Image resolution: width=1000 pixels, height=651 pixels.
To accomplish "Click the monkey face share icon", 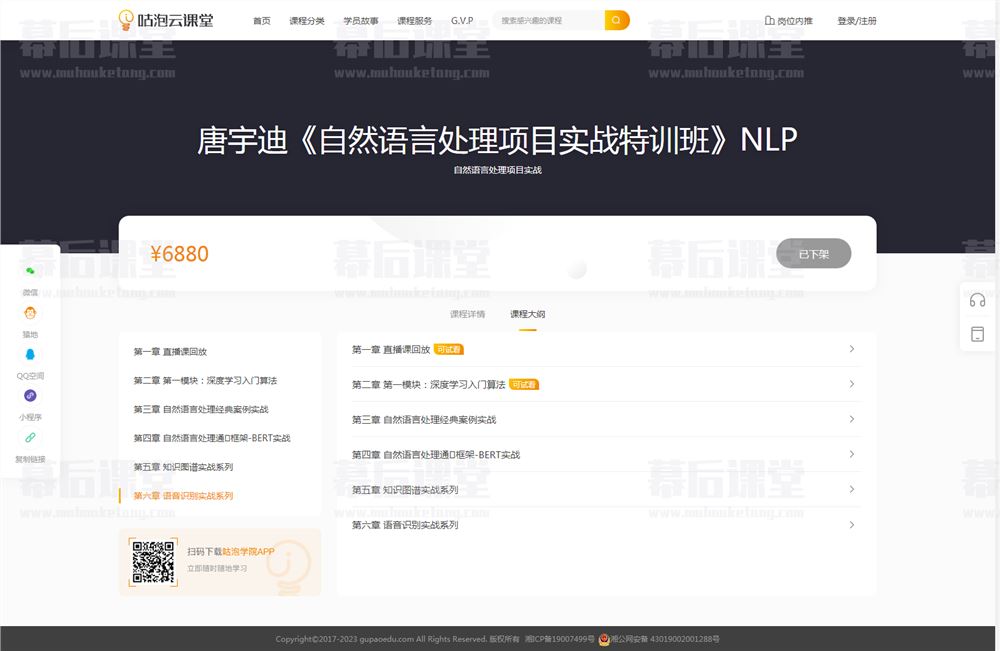I will point(30,312).
